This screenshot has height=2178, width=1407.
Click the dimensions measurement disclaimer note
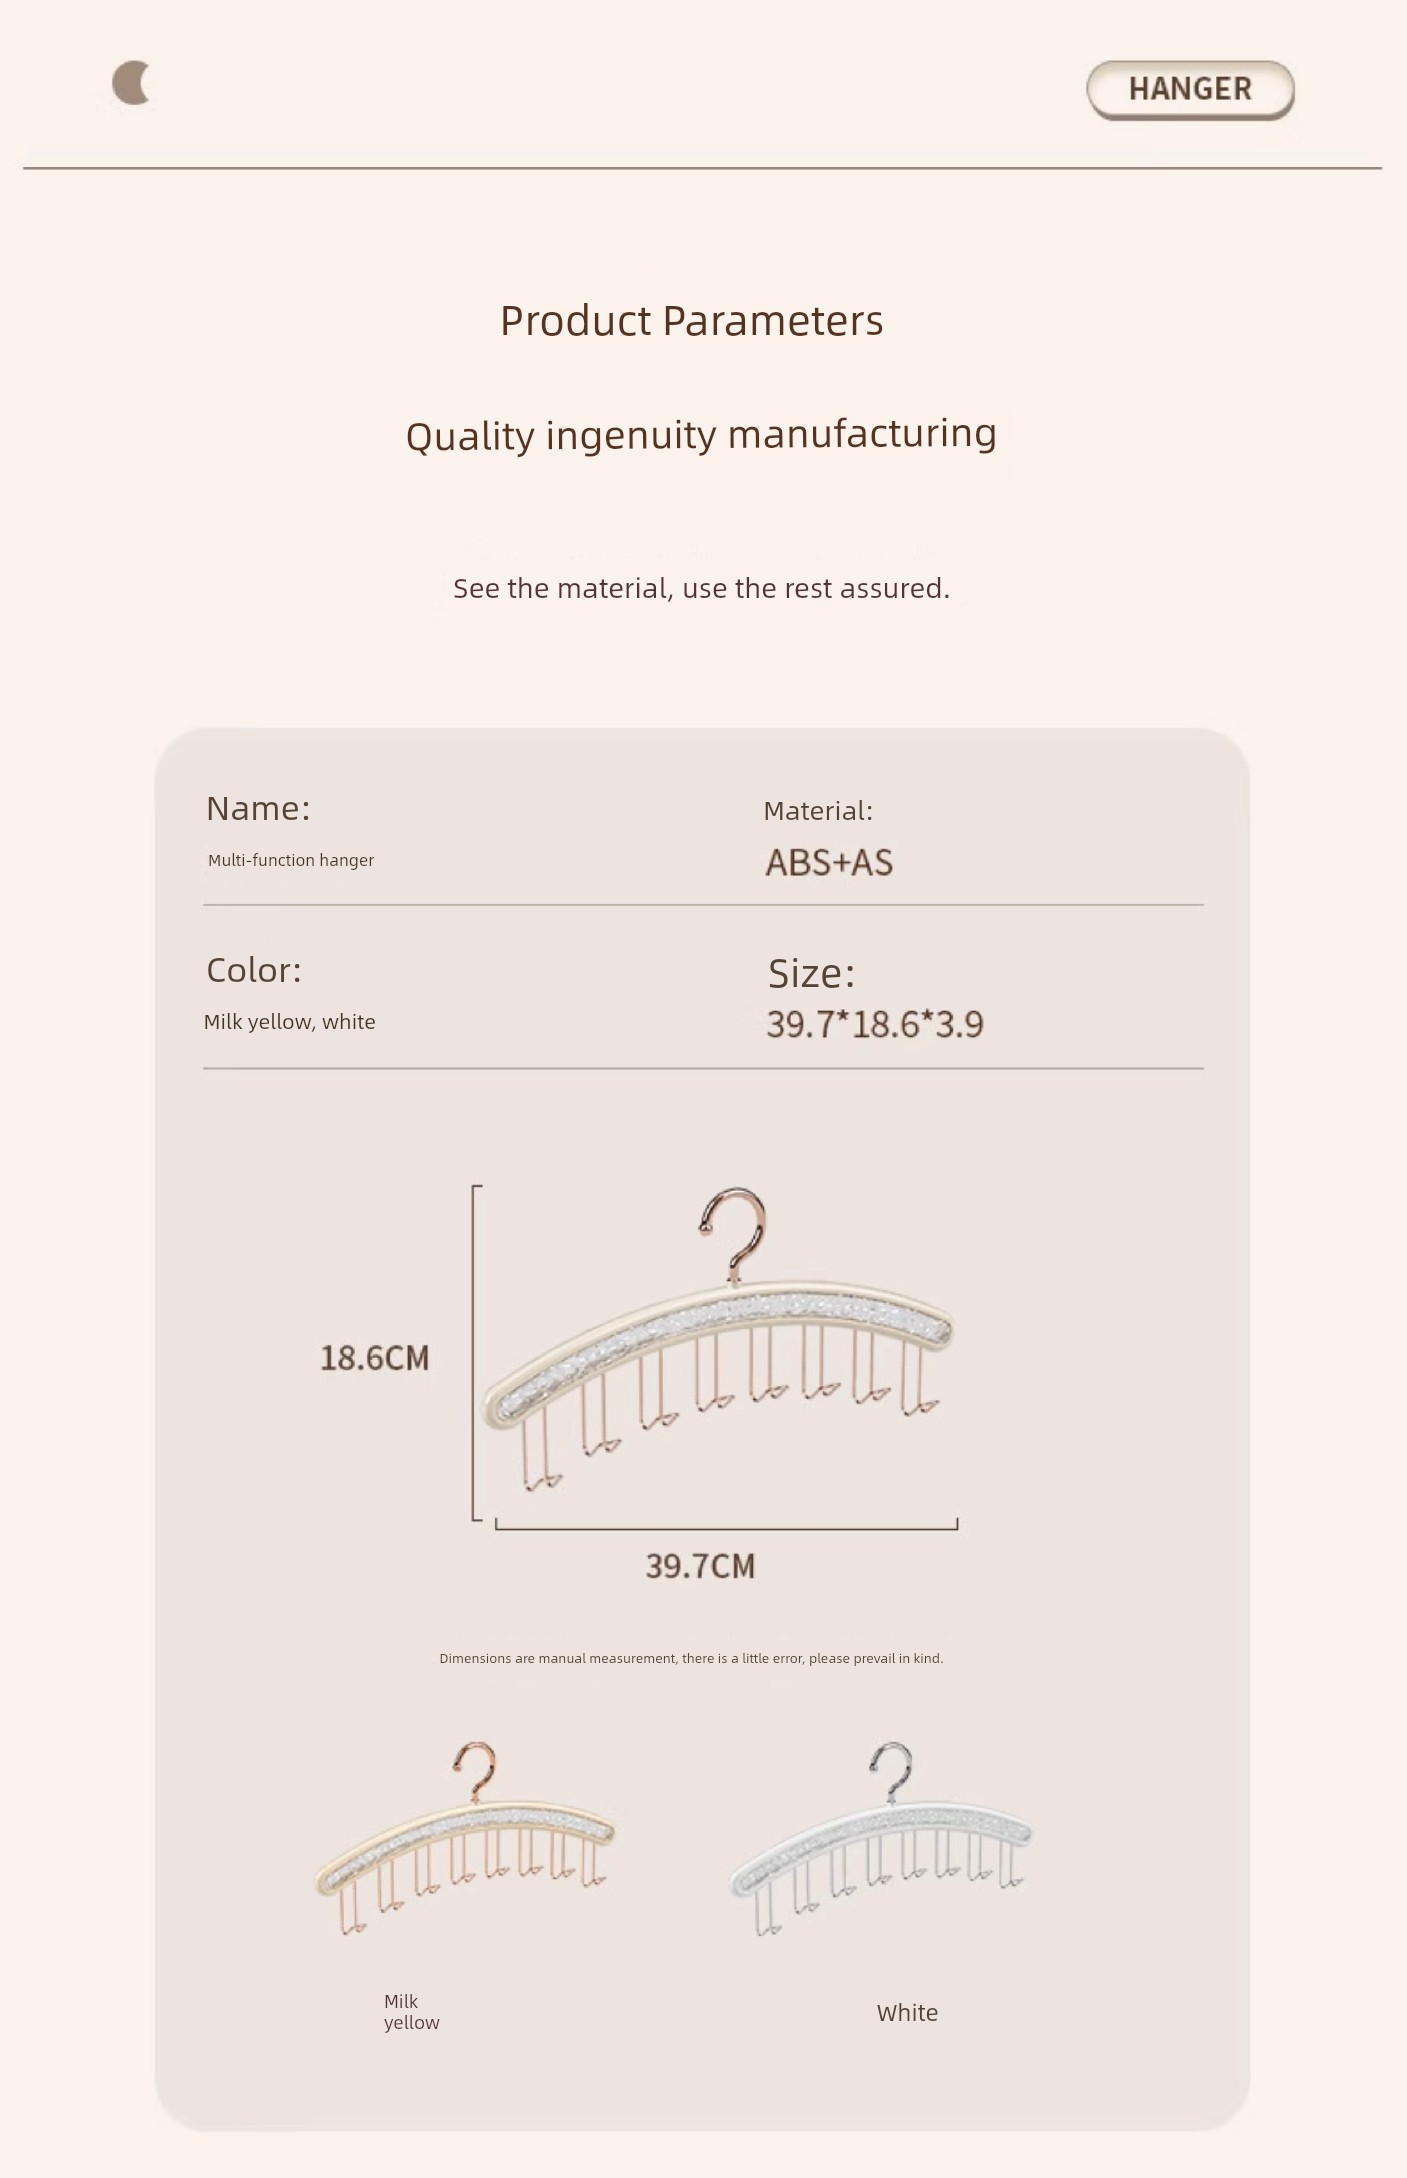691,1658
